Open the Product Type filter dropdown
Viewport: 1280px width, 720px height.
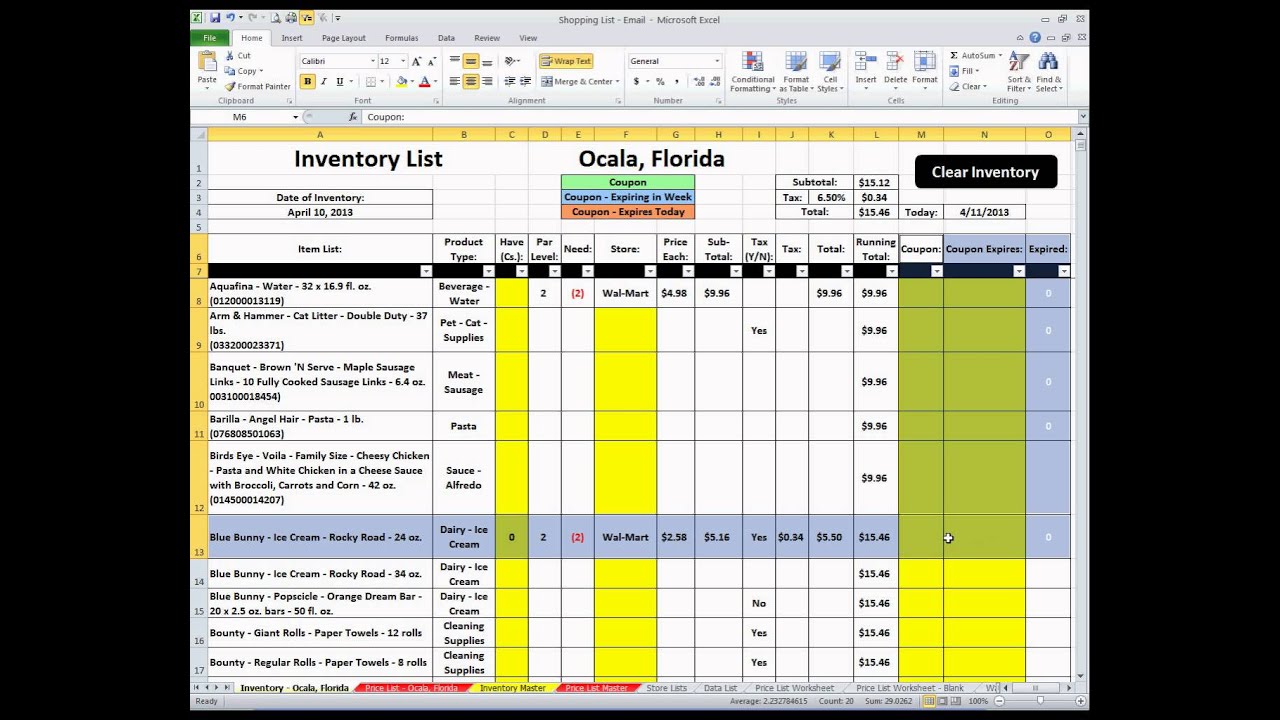click(488, 271)
